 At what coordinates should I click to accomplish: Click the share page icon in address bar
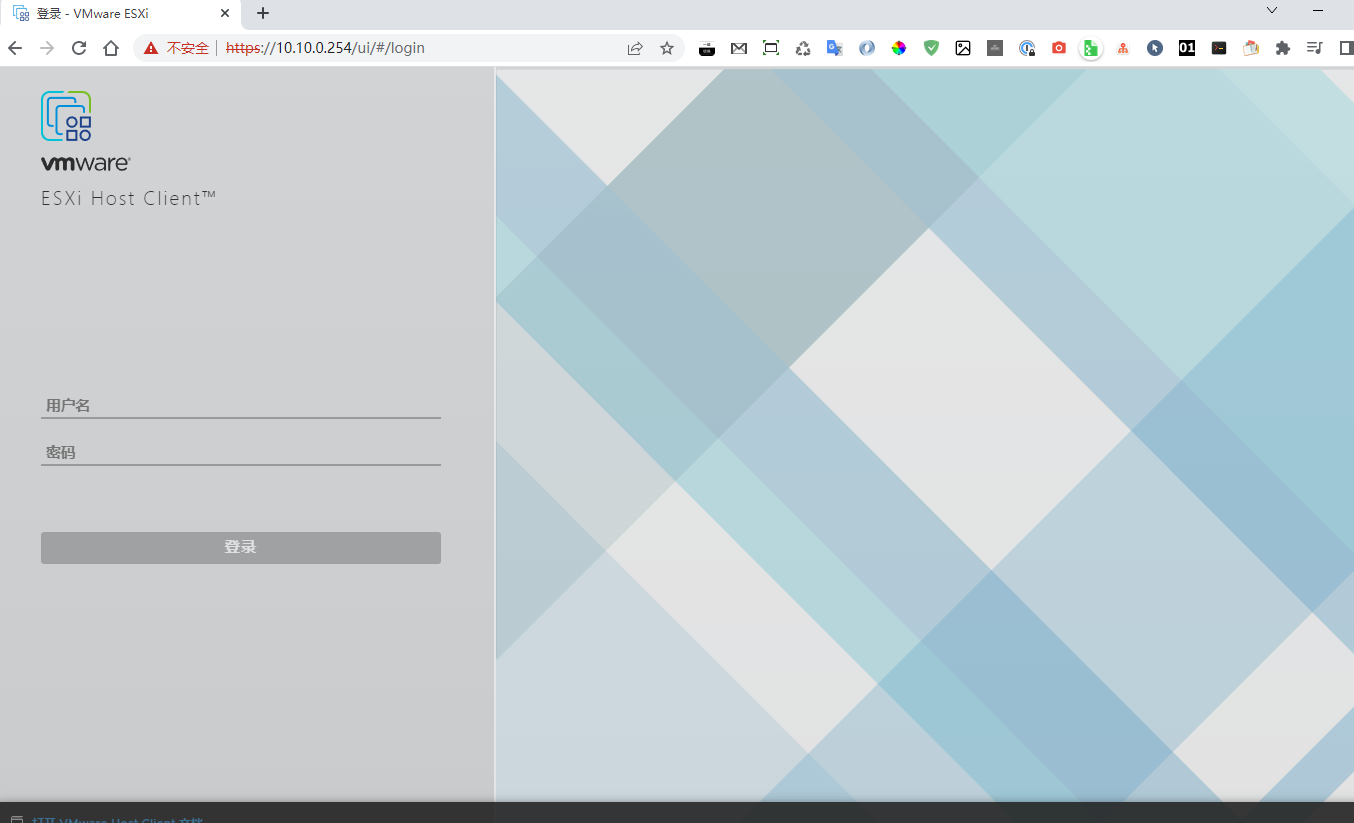pyautogui.click(x=635, y=48)
